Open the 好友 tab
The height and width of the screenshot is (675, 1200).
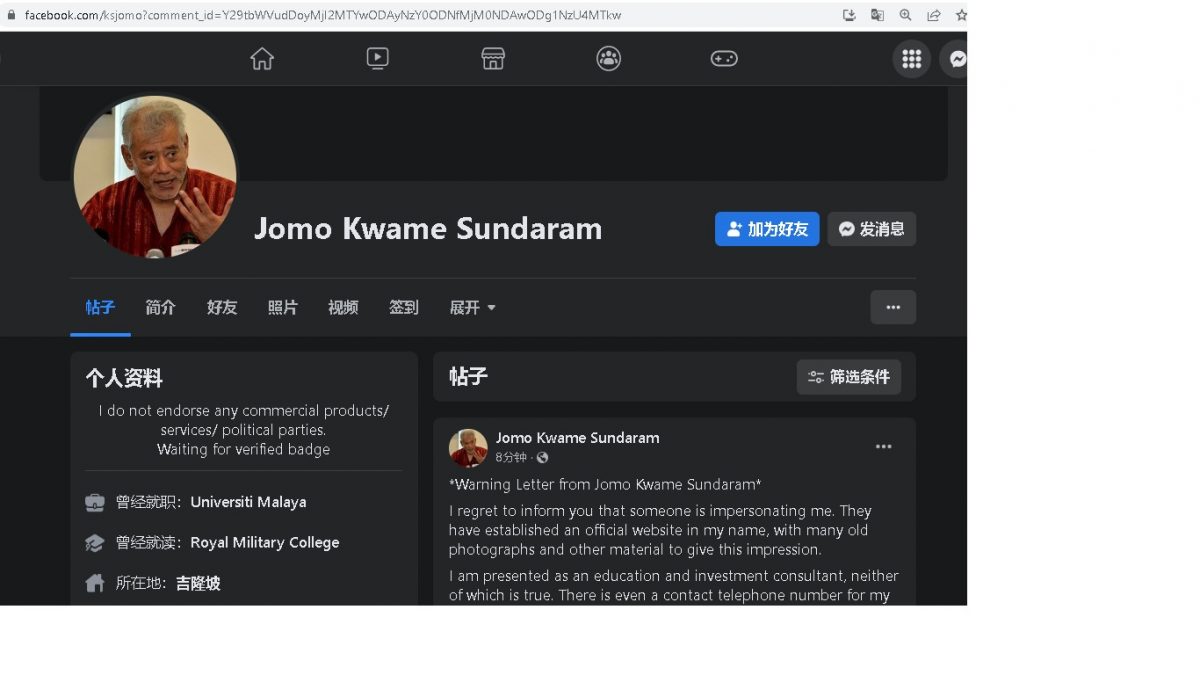222,308
